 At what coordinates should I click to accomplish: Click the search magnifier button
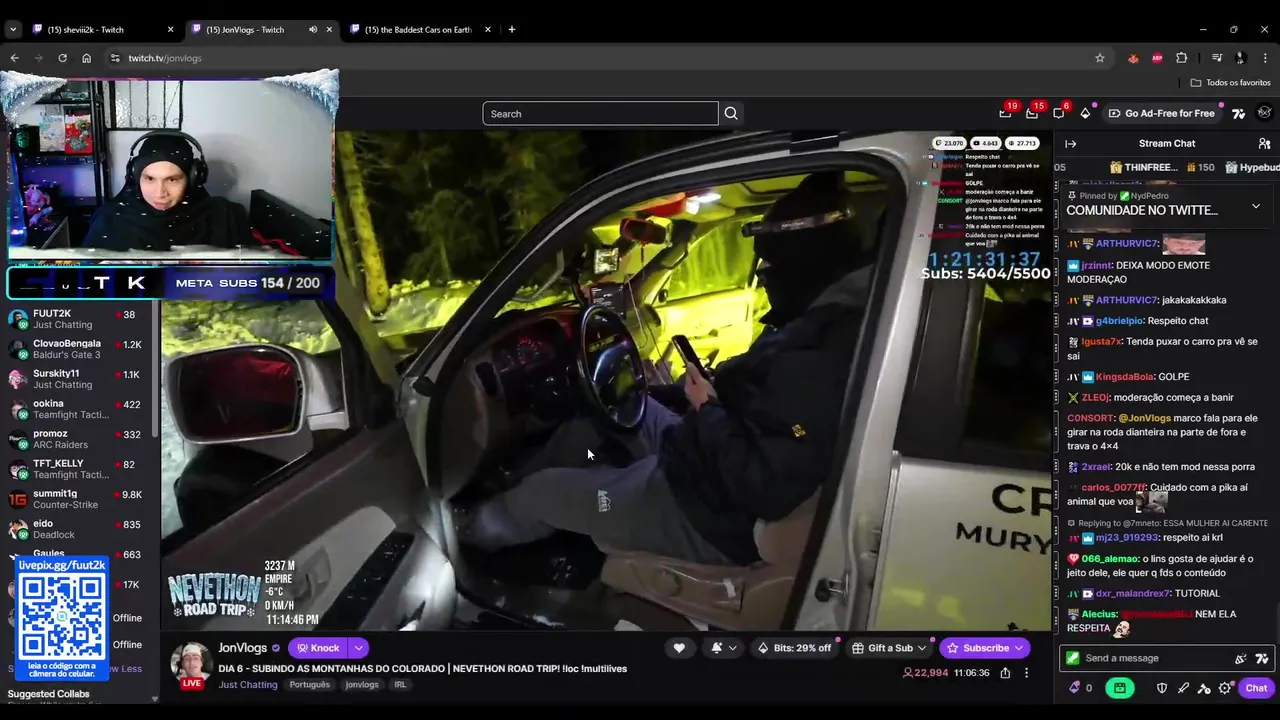(x=731, y=113)
